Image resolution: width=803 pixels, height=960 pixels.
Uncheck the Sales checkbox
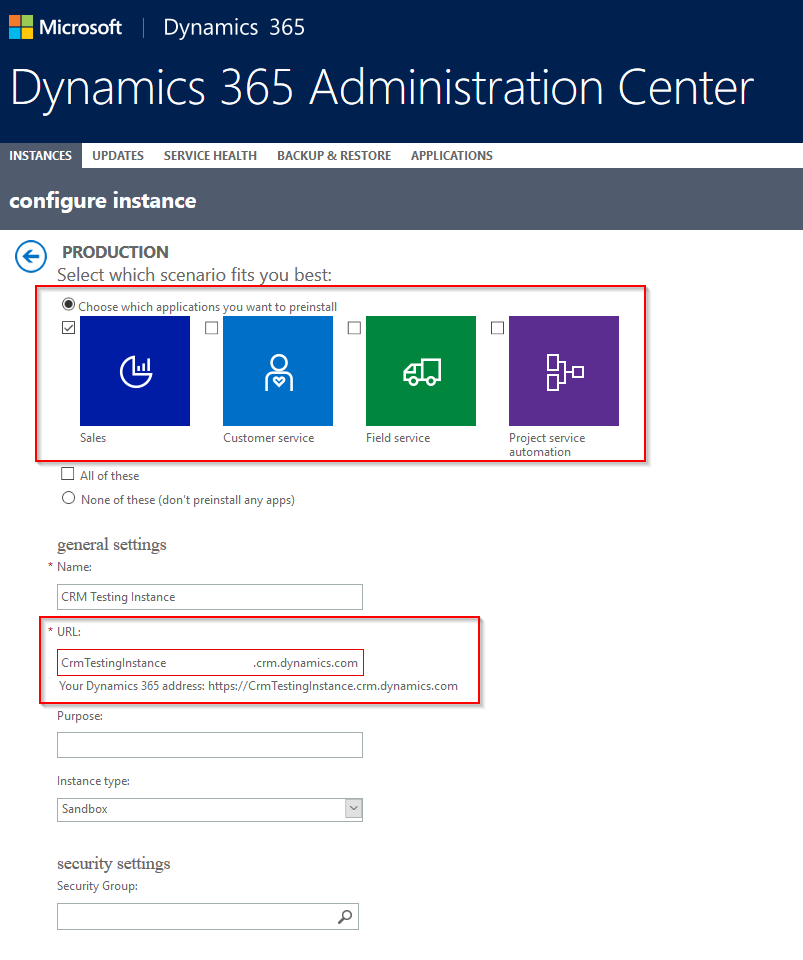[x=69, y=328]
